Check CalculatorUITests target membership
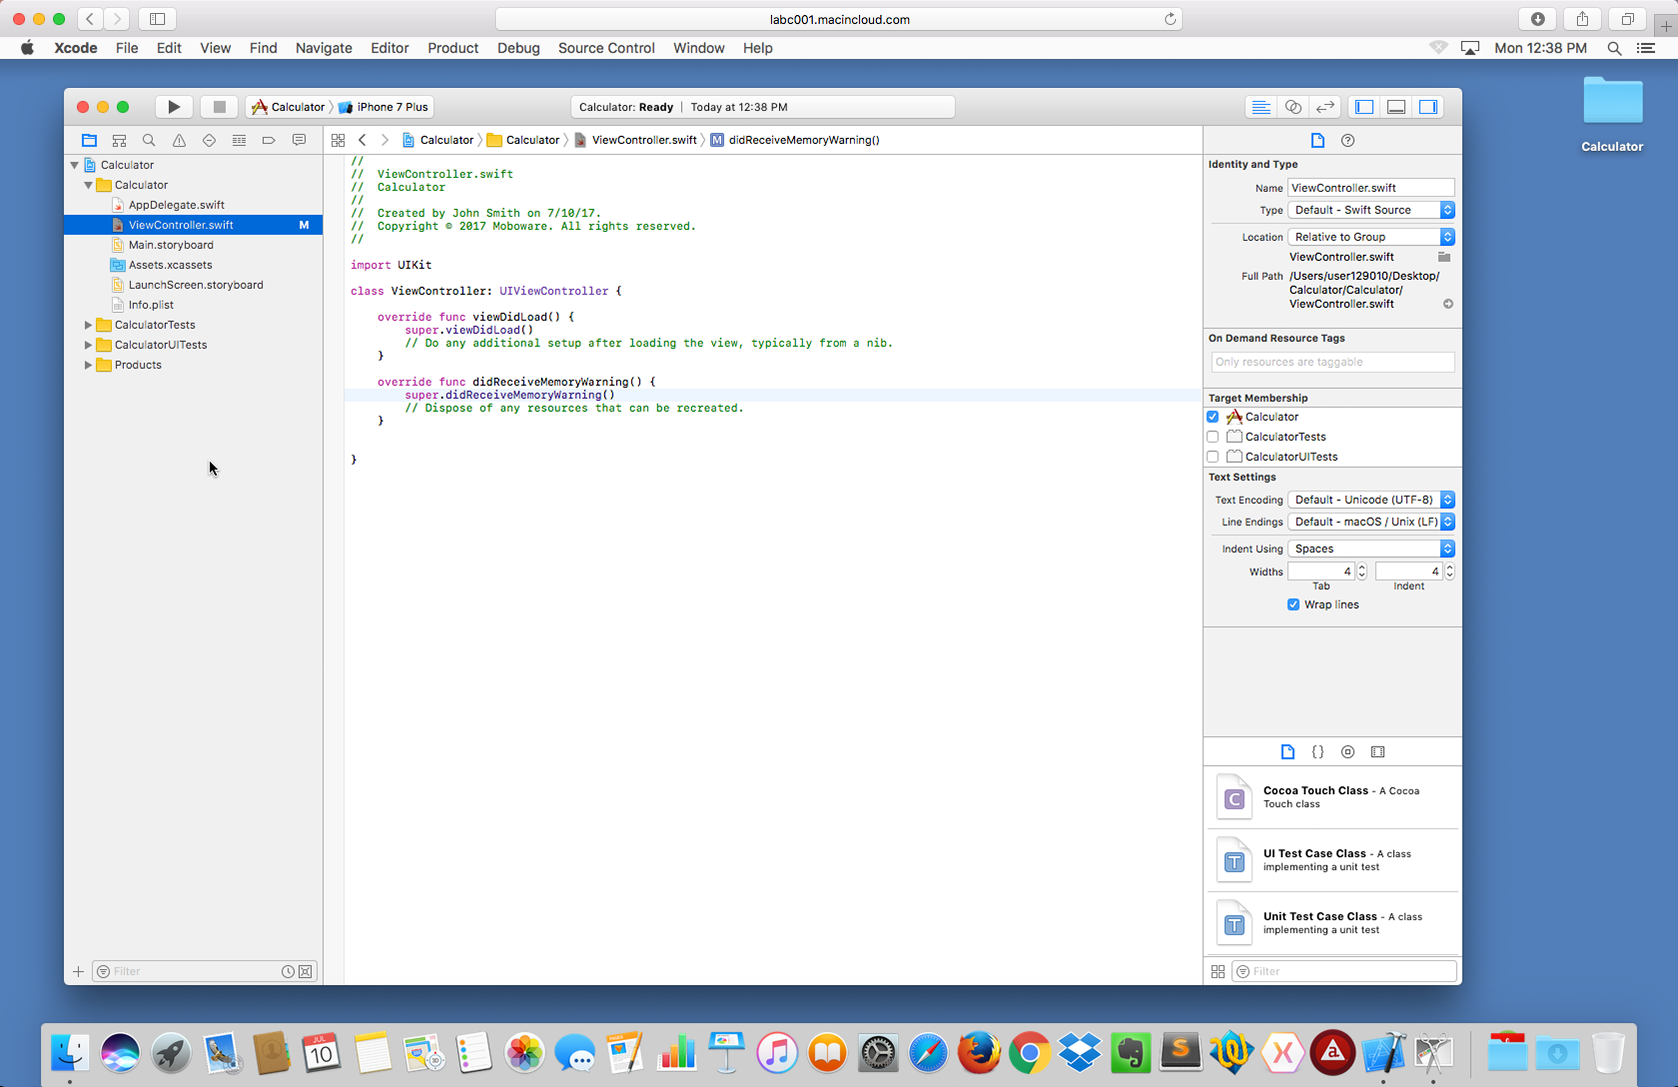Viewport: 1678px width, 1087px height. coord(1213,457)
